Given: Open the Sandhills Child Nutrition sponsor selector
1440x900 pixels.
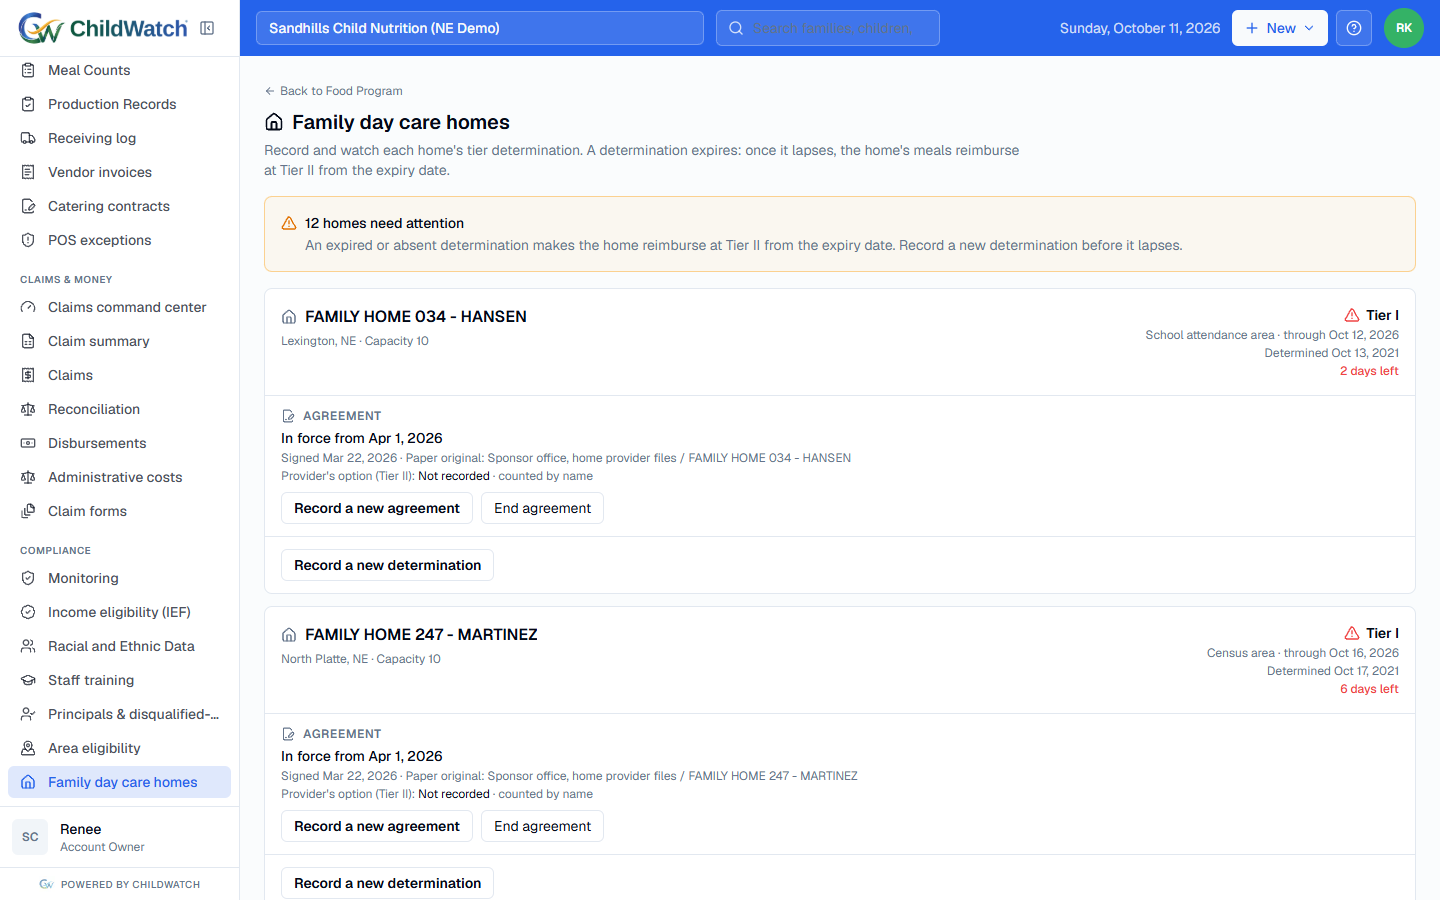Looking at the screenshot, I should coord(480,28).
